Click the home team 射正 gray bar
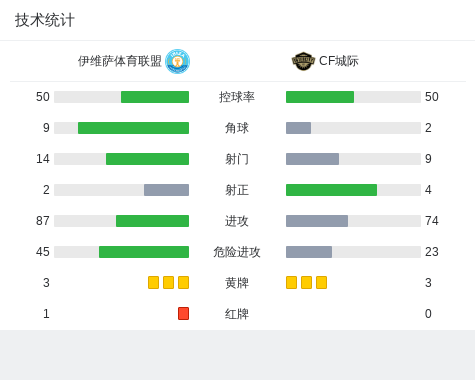The image size is (475, 380). (x=166, y=190)
